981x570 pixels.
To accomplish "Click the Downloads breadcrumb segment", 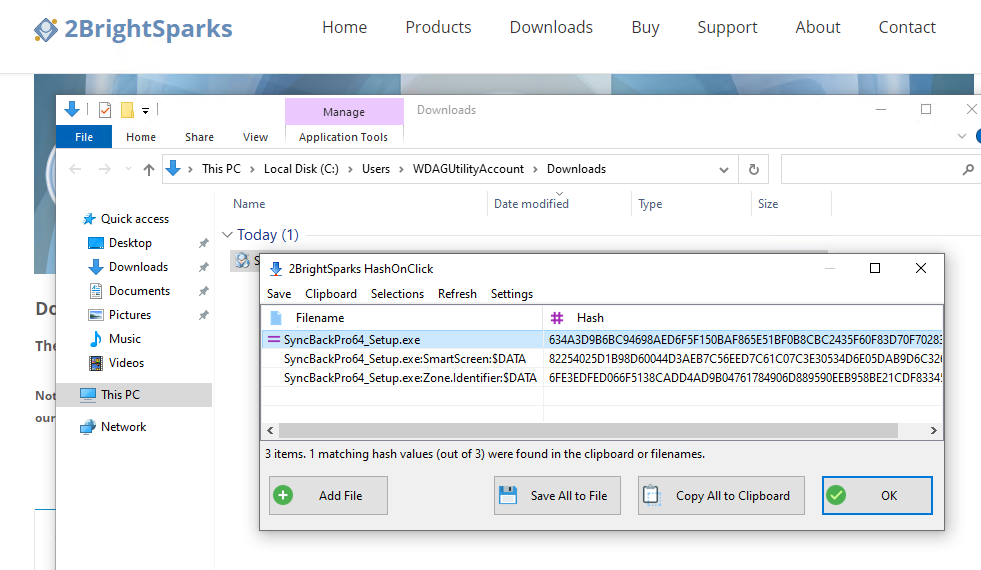I will pos(576,169).
